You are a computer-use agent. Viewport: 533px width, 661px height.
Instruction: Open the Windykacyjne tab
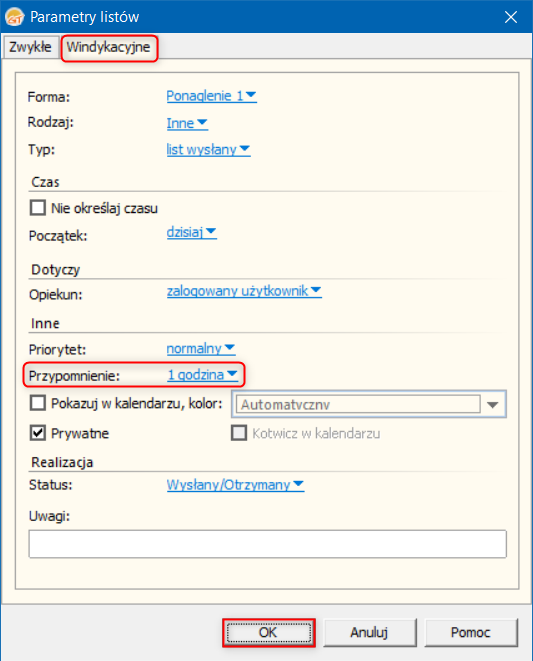coord(109,47)
